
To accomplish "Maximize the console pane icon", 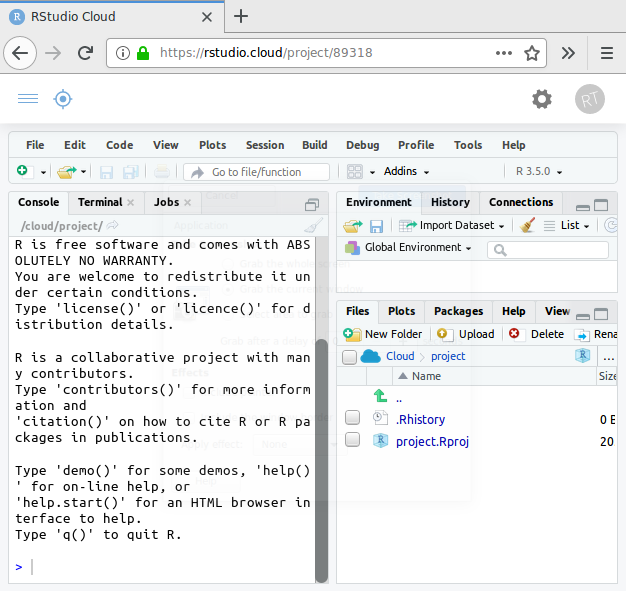I will (x=312, y=205).
